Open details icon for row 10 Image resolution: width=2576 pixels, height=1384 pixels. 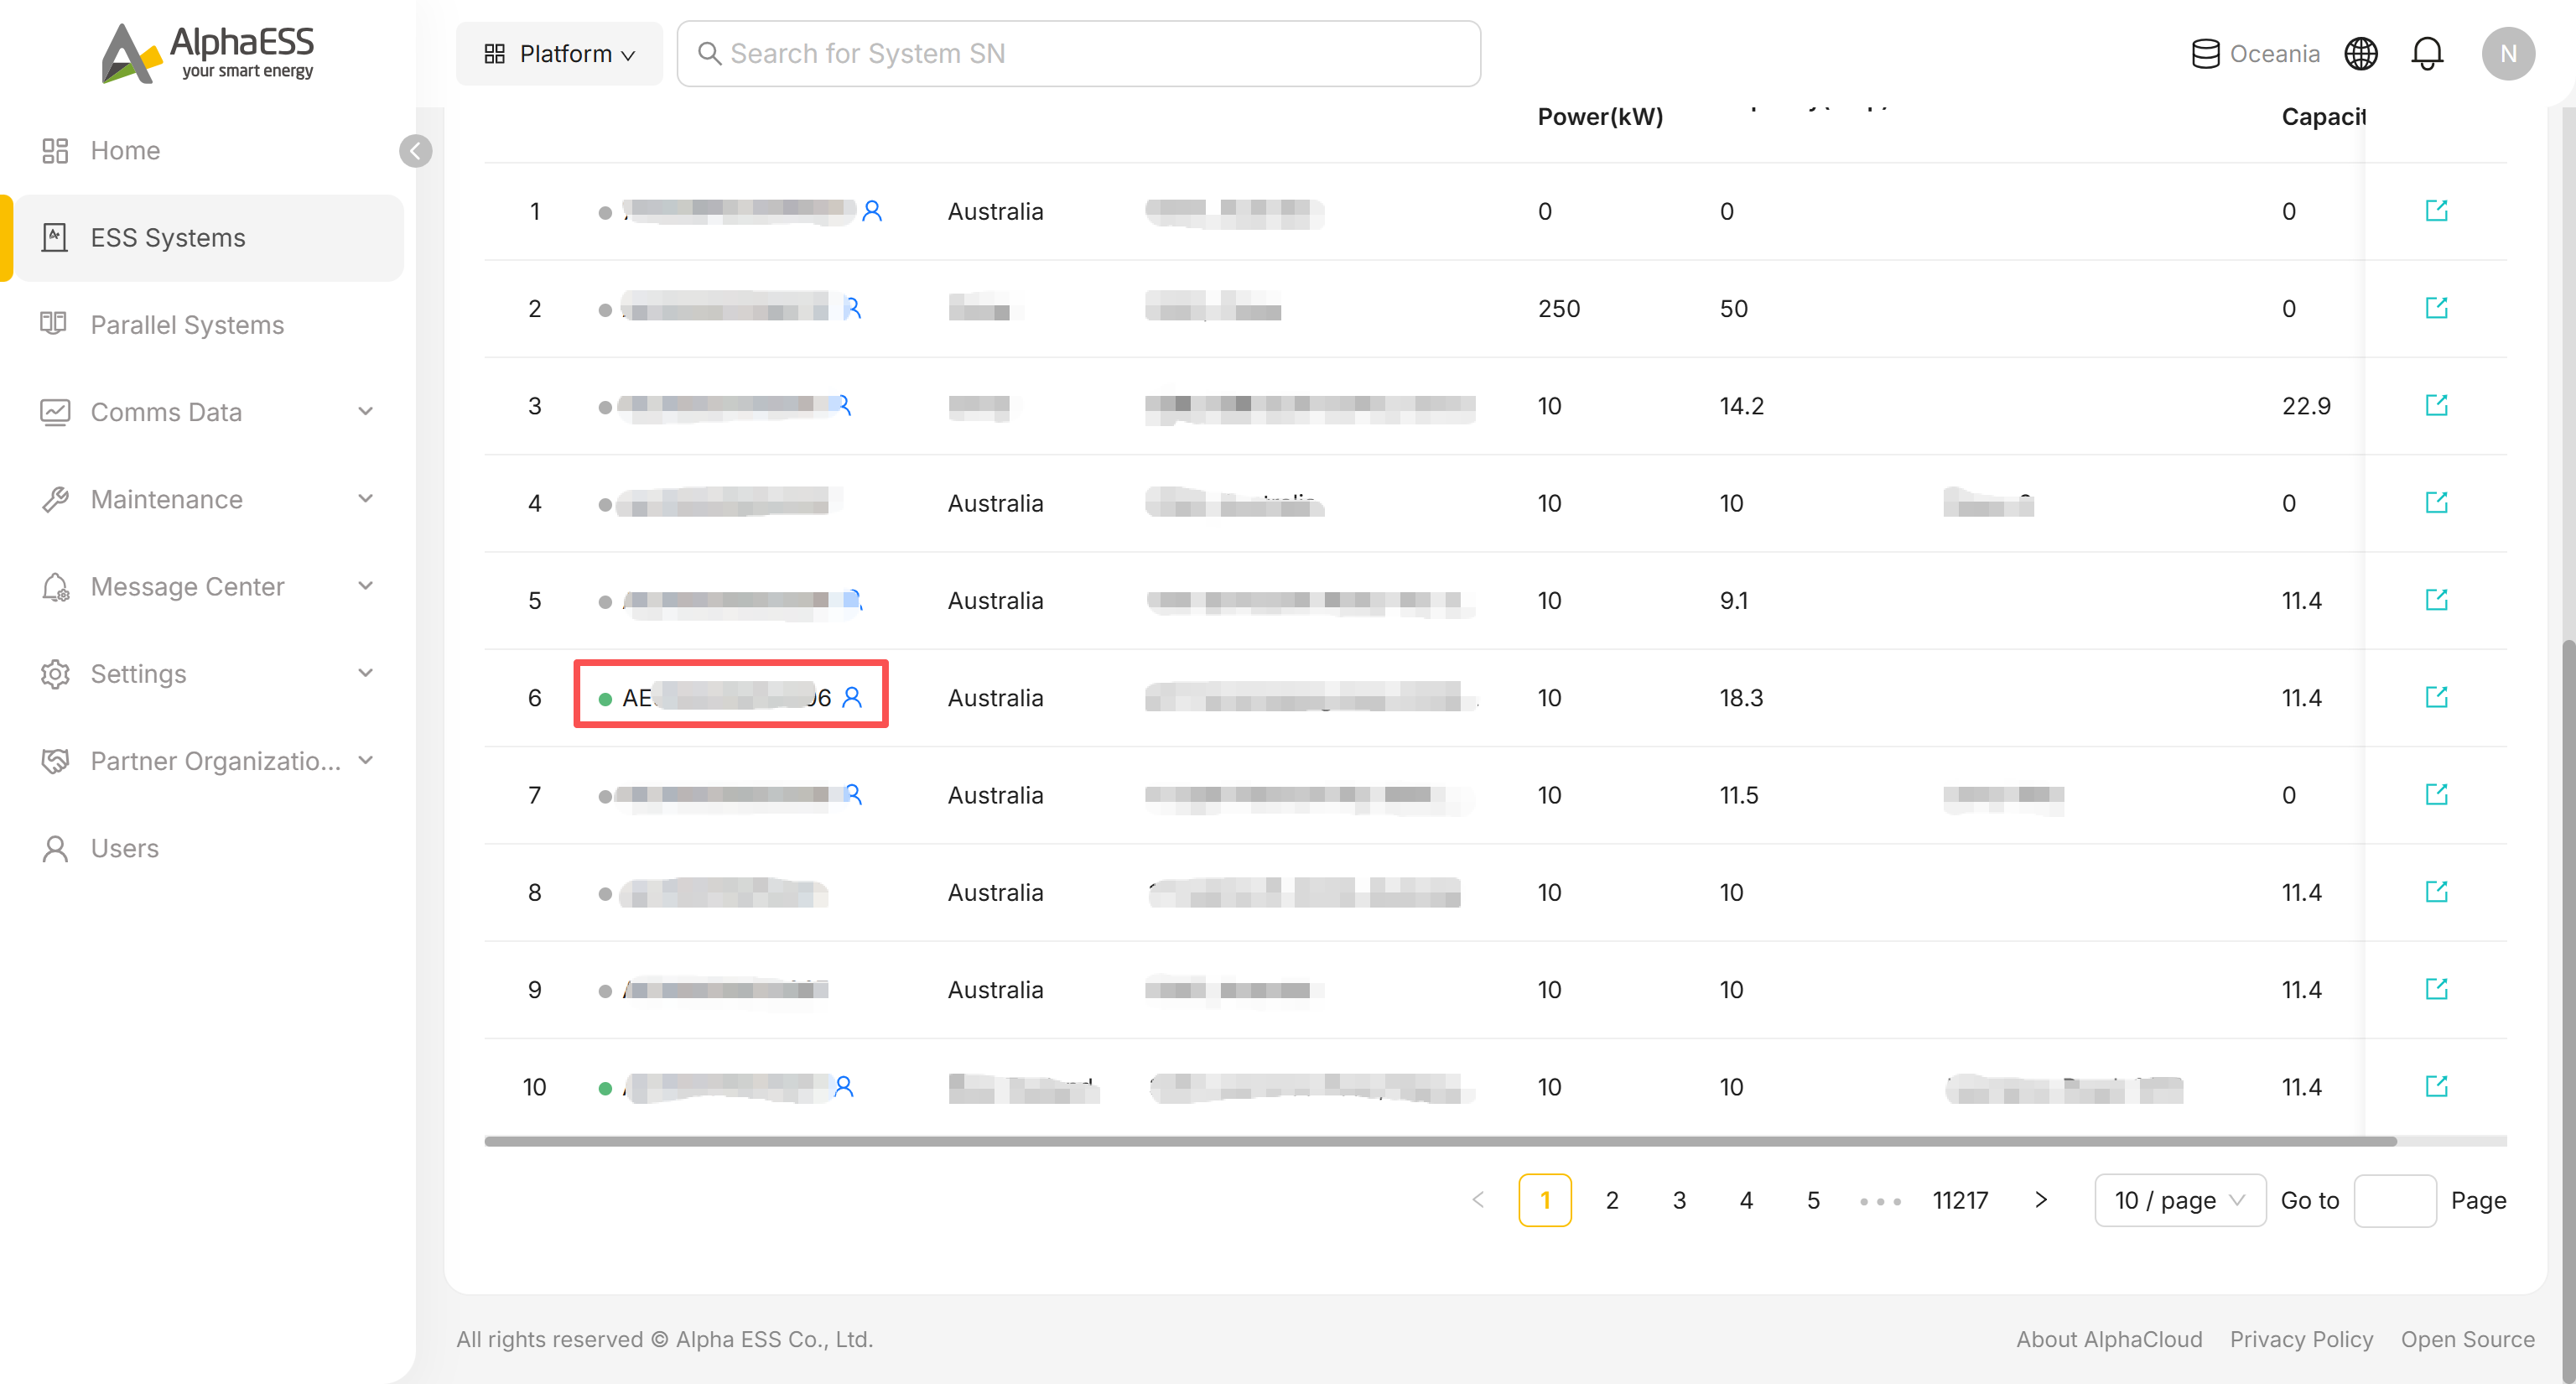pyautogui.click(x=2436, y=1086)
